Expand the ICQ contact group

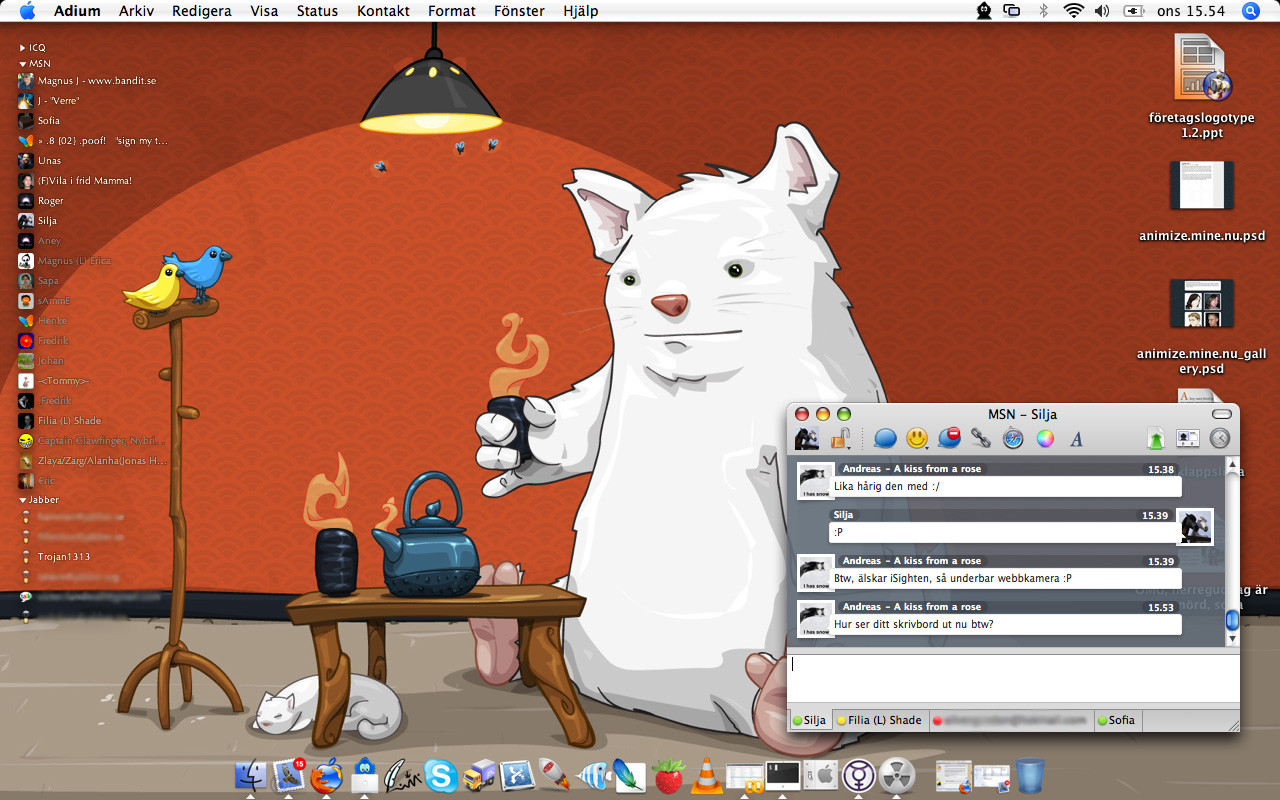(23, 48)
